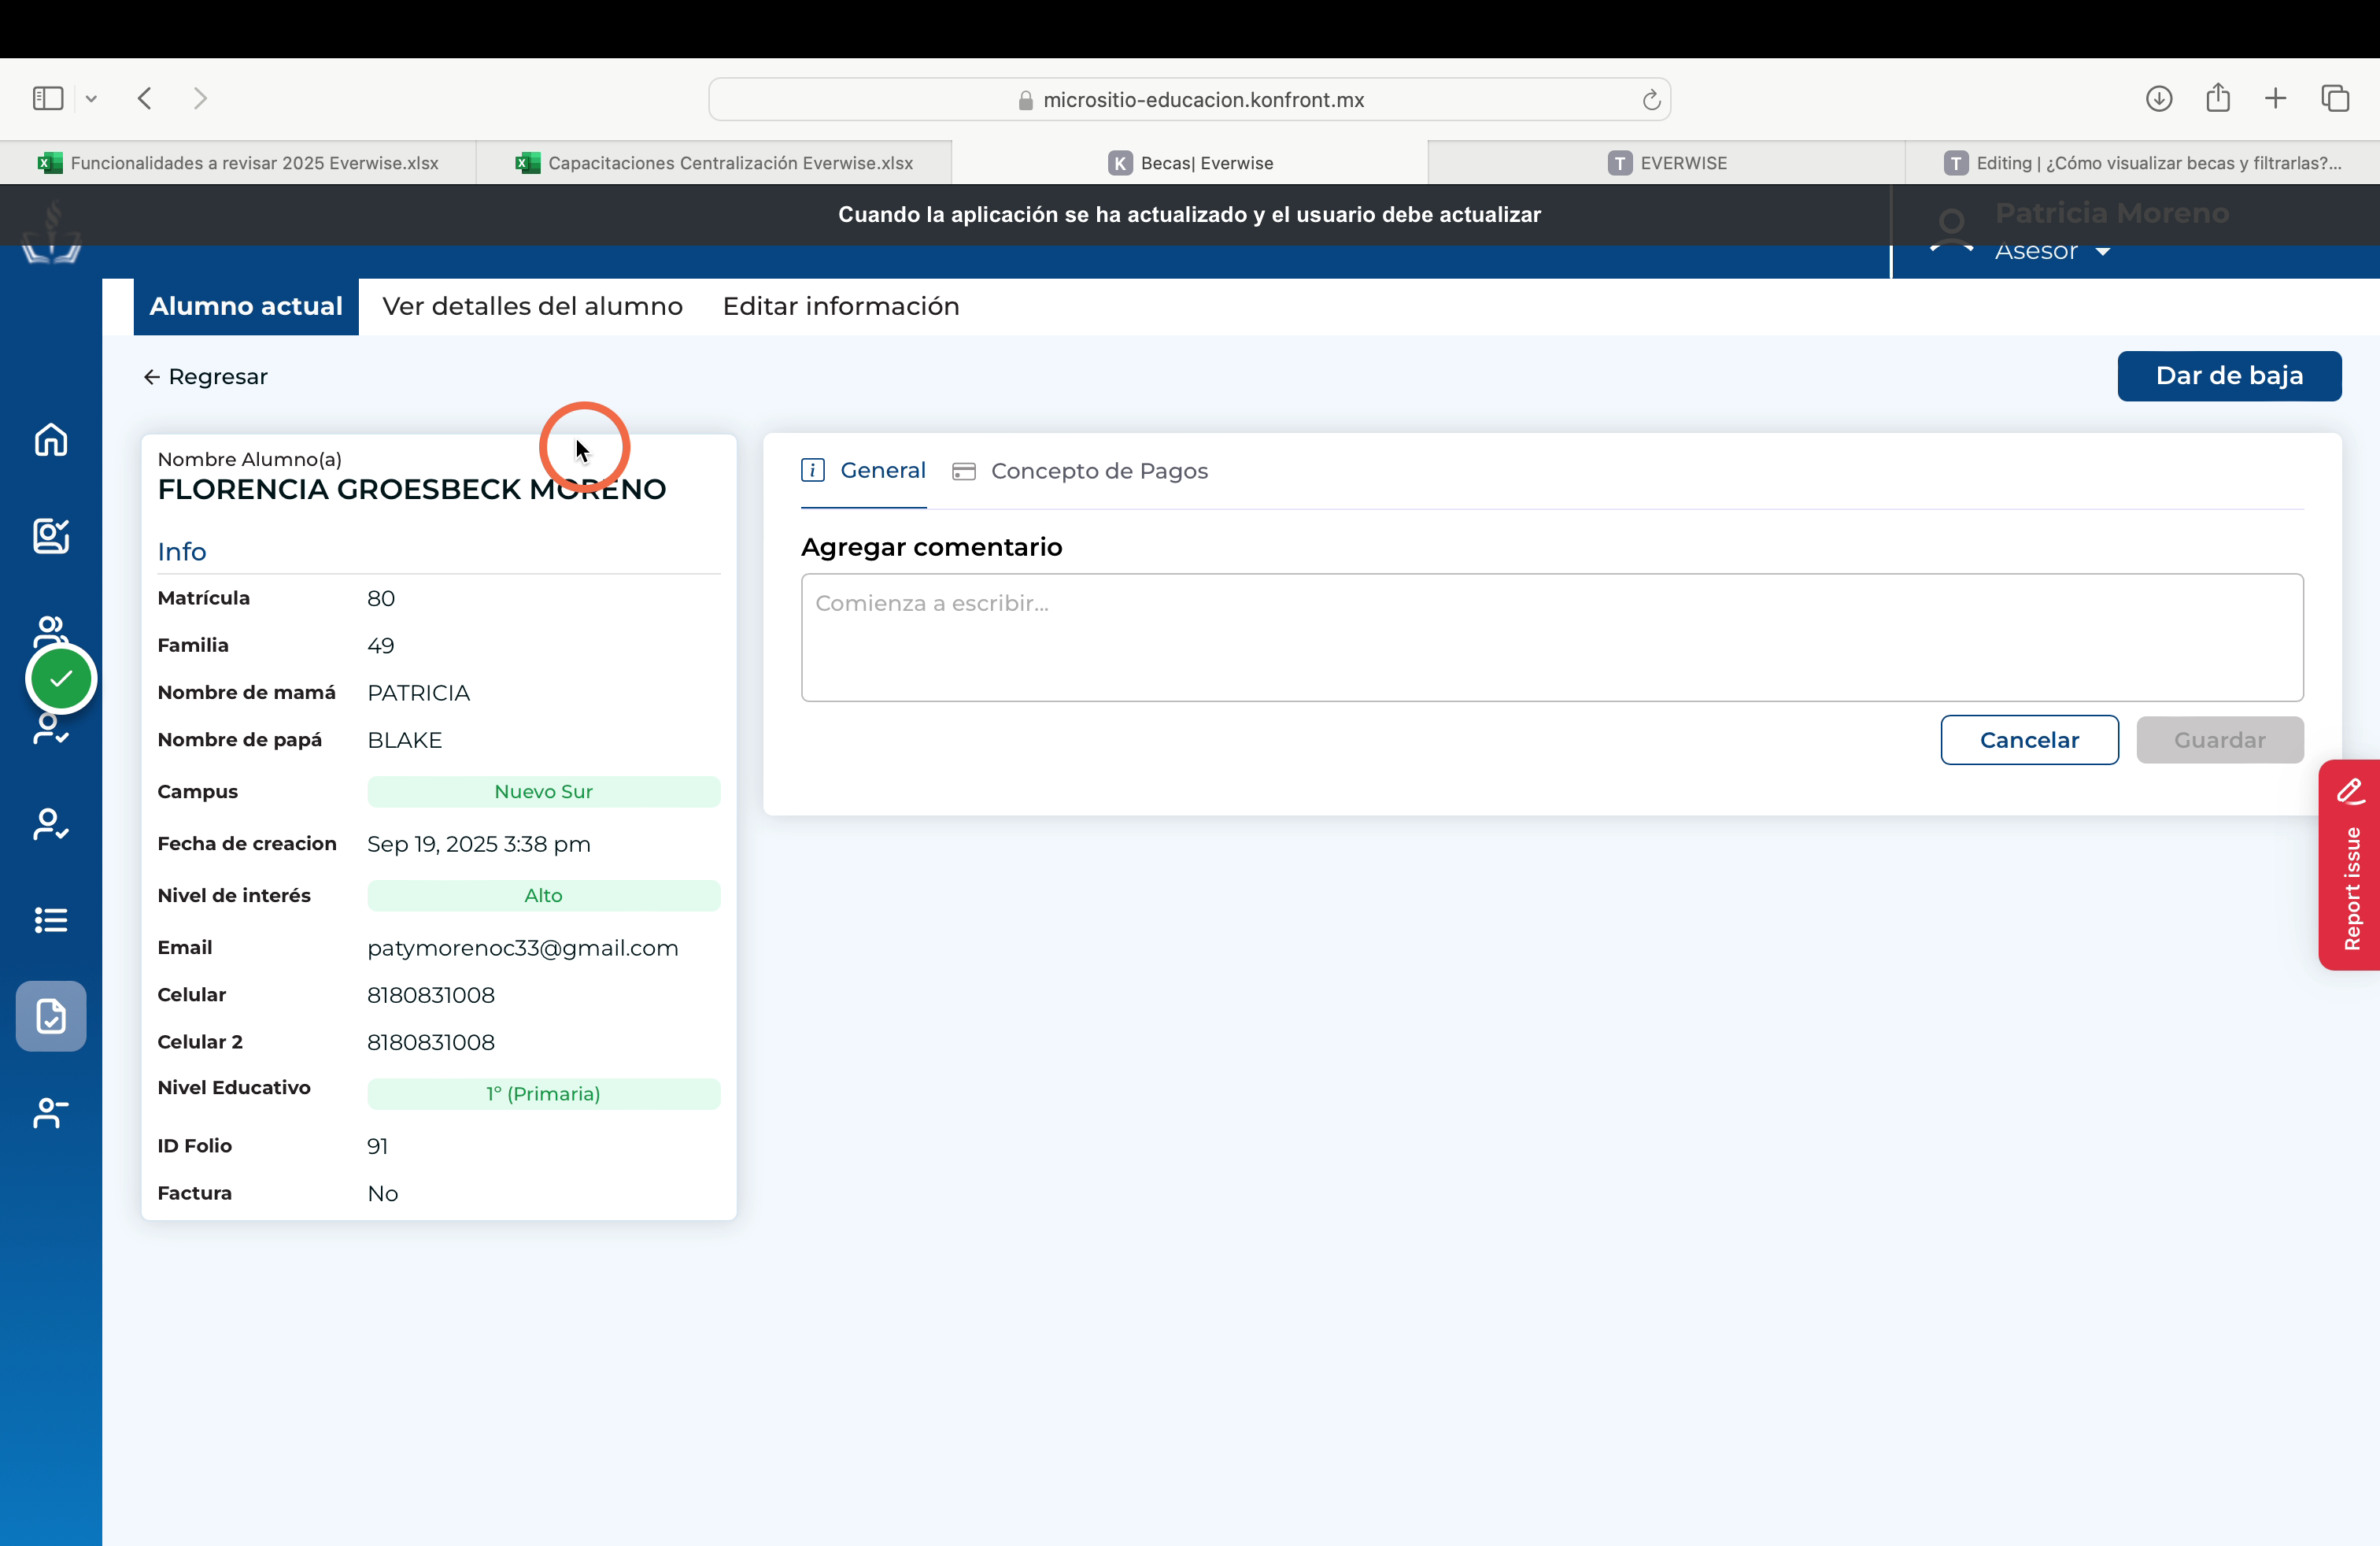Open a new Safari tab
The height and width of the screenshot is (1546, 2380).
[2275, 98]
